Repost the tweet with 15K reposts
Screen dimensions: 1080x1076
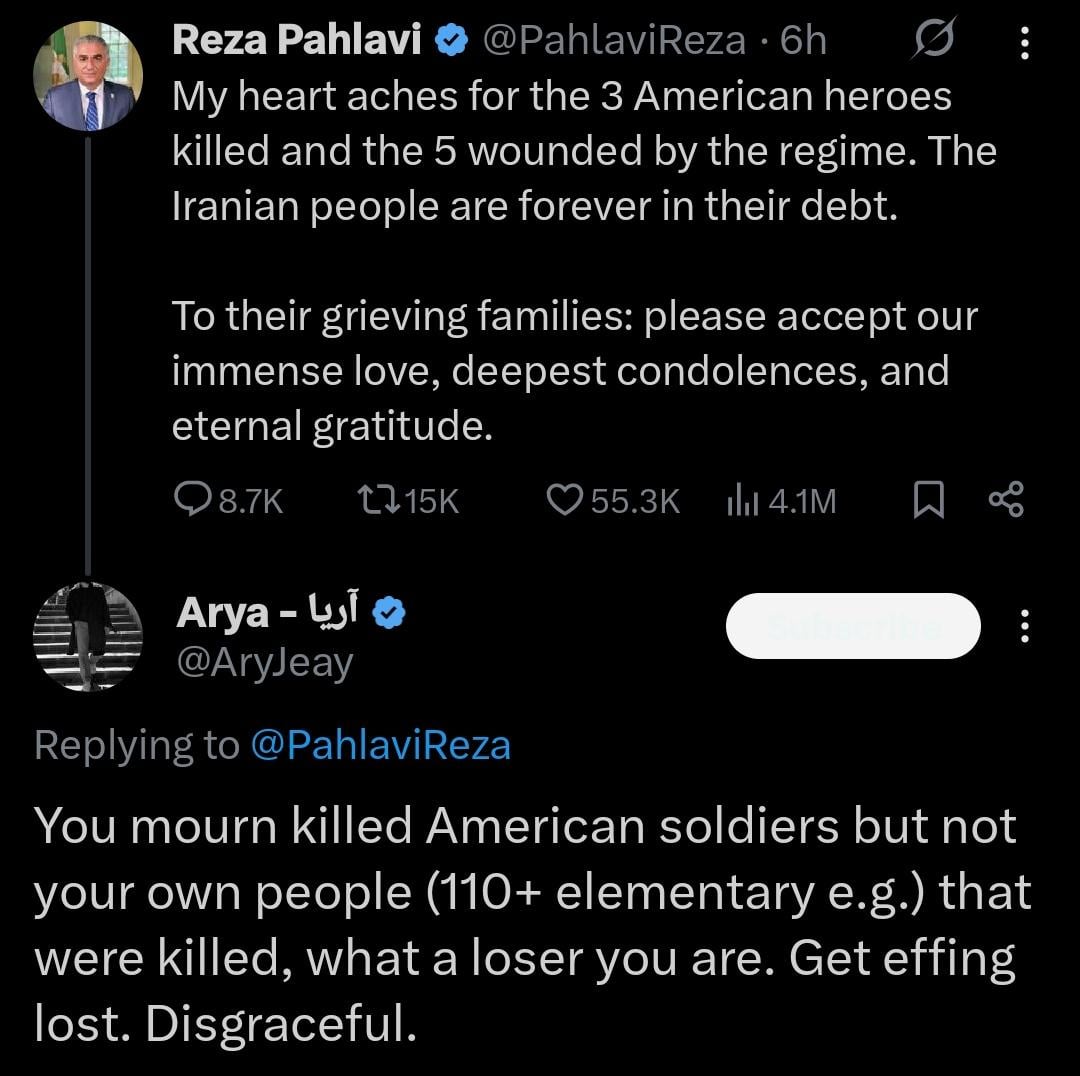(375, 500)
